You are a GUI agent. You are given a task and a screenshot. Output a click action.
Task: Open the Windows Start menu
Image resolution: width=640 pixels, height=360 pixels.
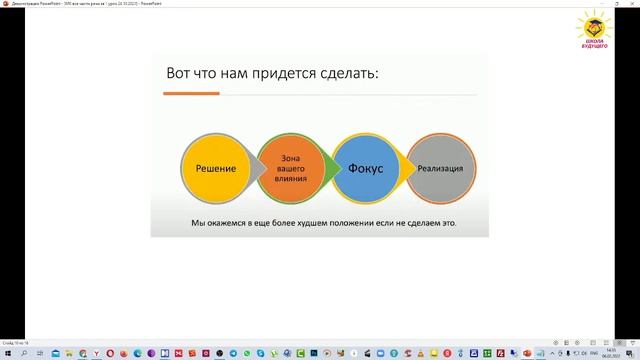tap(8, 353)
